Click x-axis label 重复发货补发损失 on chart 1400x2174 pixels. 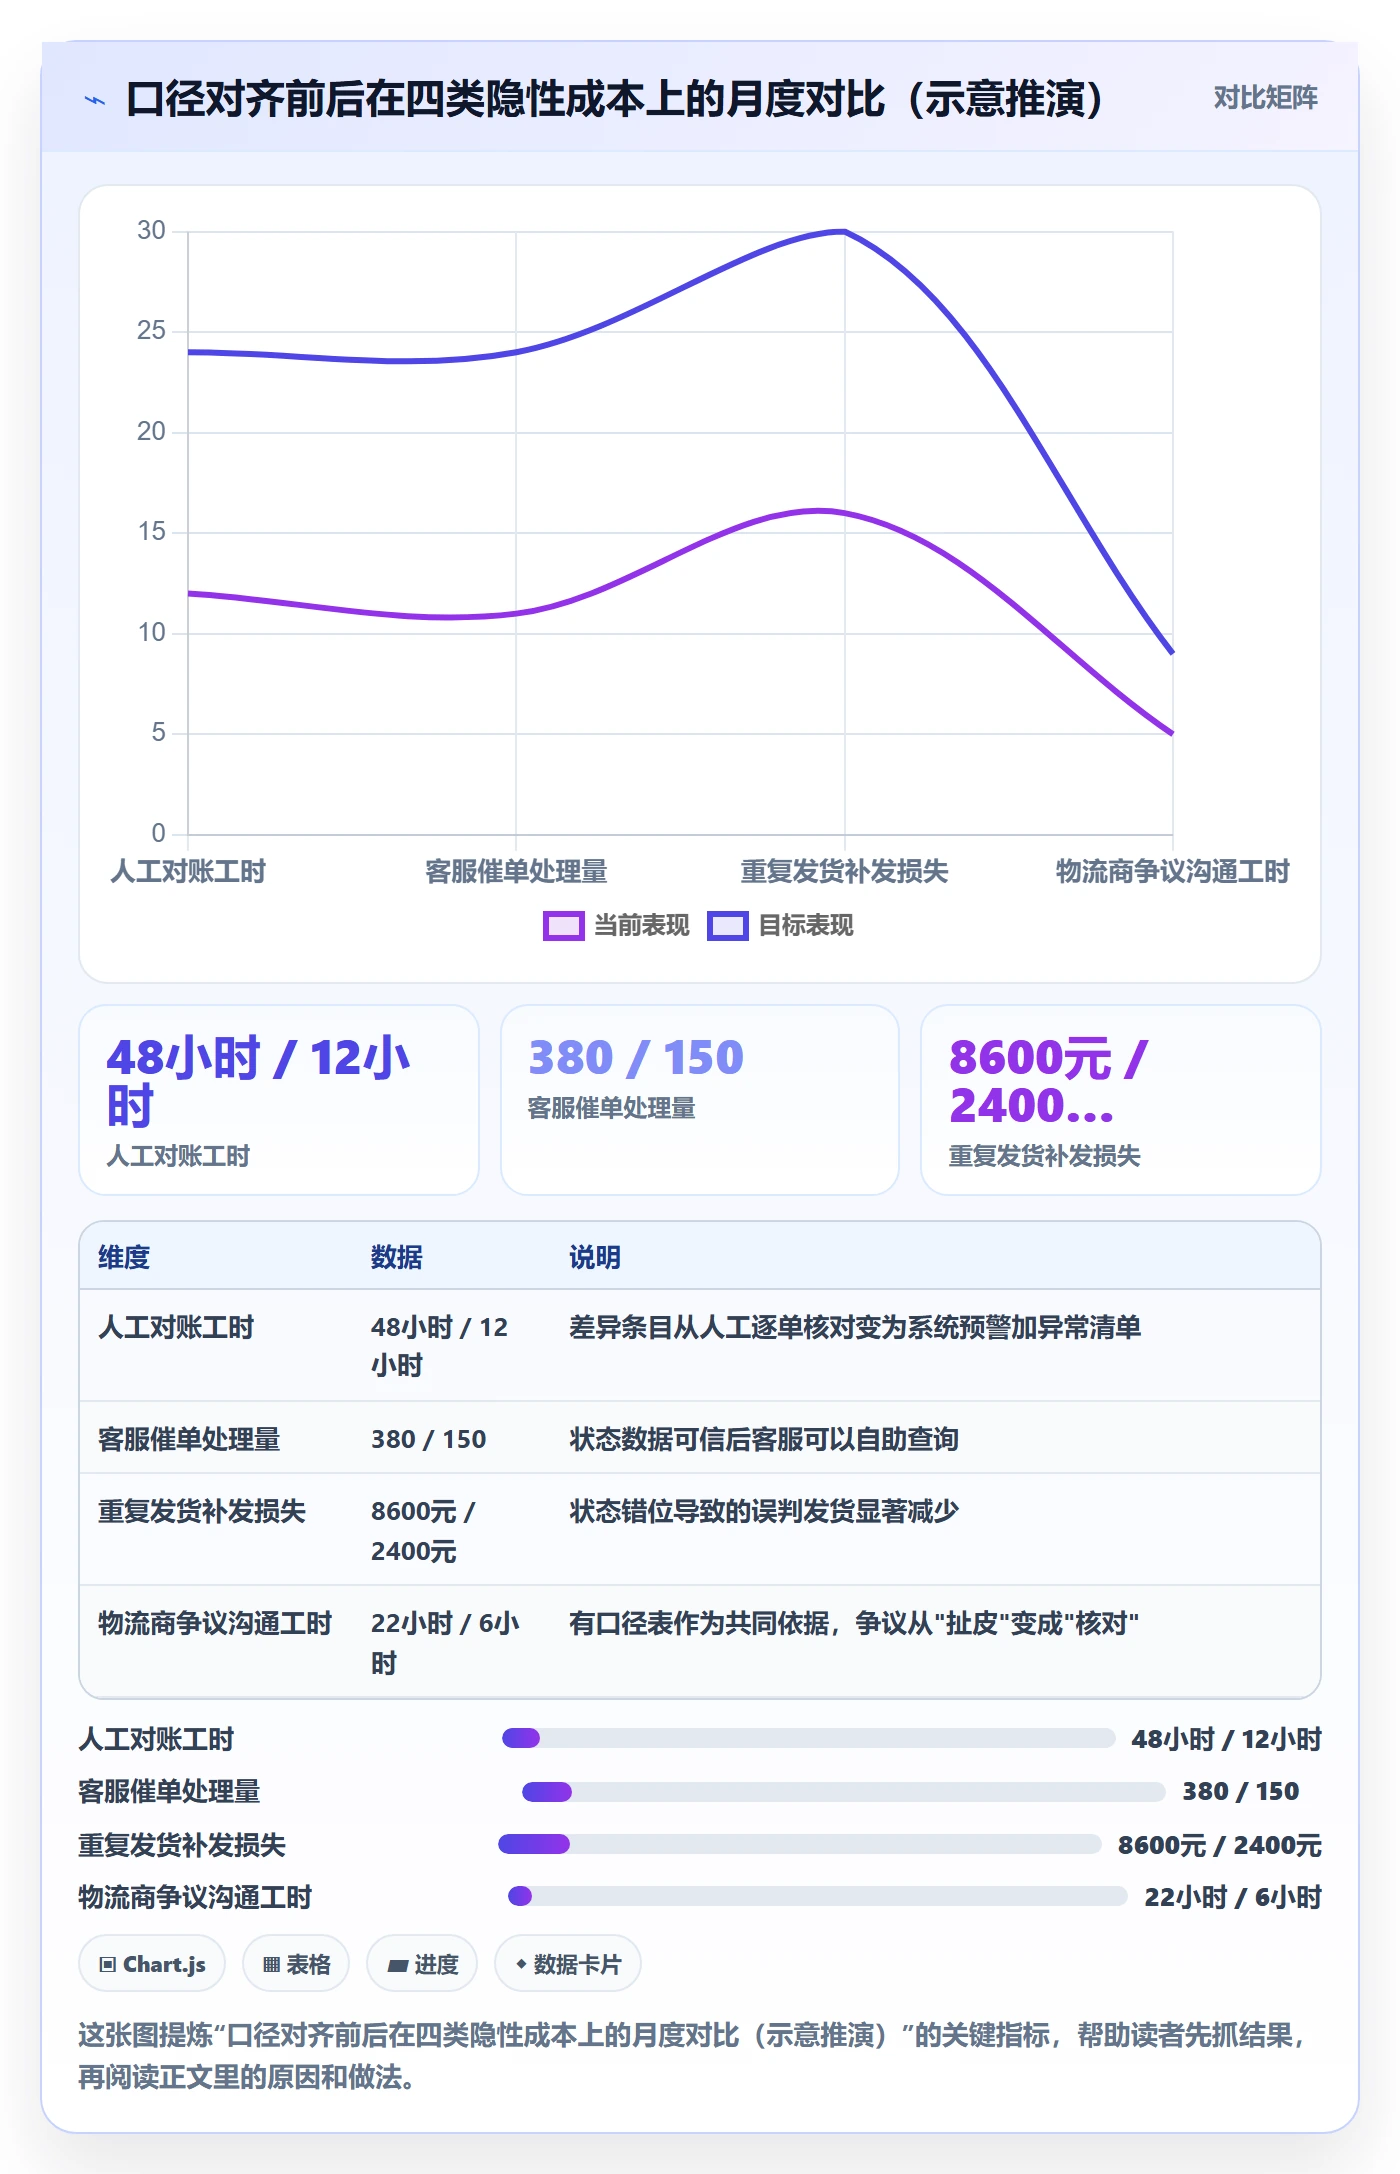[x=844, y=872]
